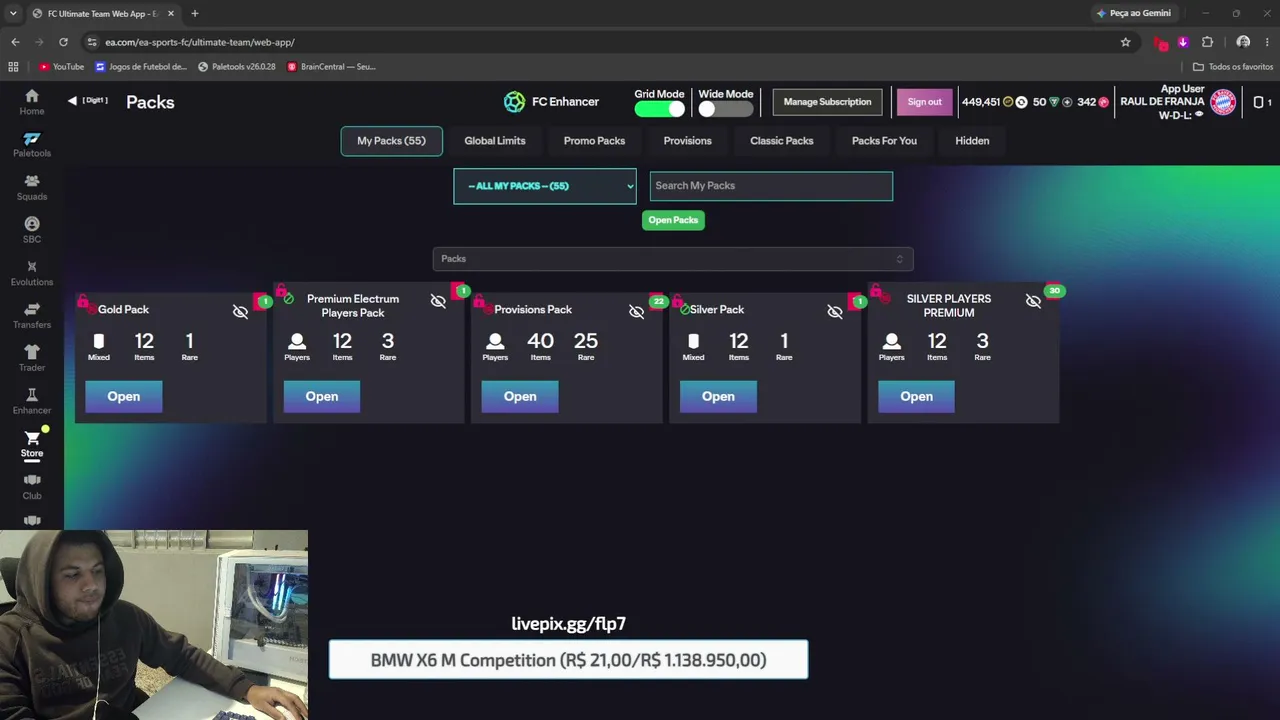Open the SBC section
1280x720 pixels.
32,230
